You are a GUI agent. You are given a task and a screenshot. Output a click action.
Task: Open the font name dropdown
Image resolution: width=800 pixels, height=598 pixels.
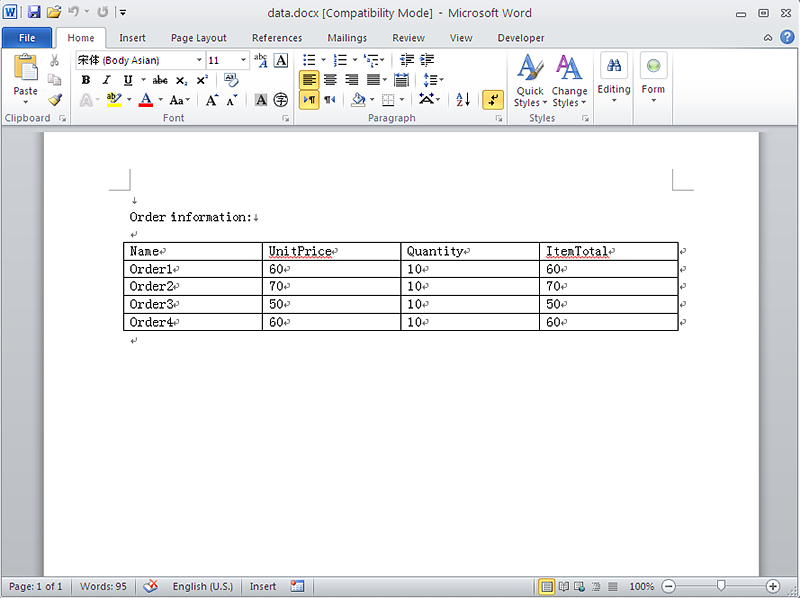point(199,60)
